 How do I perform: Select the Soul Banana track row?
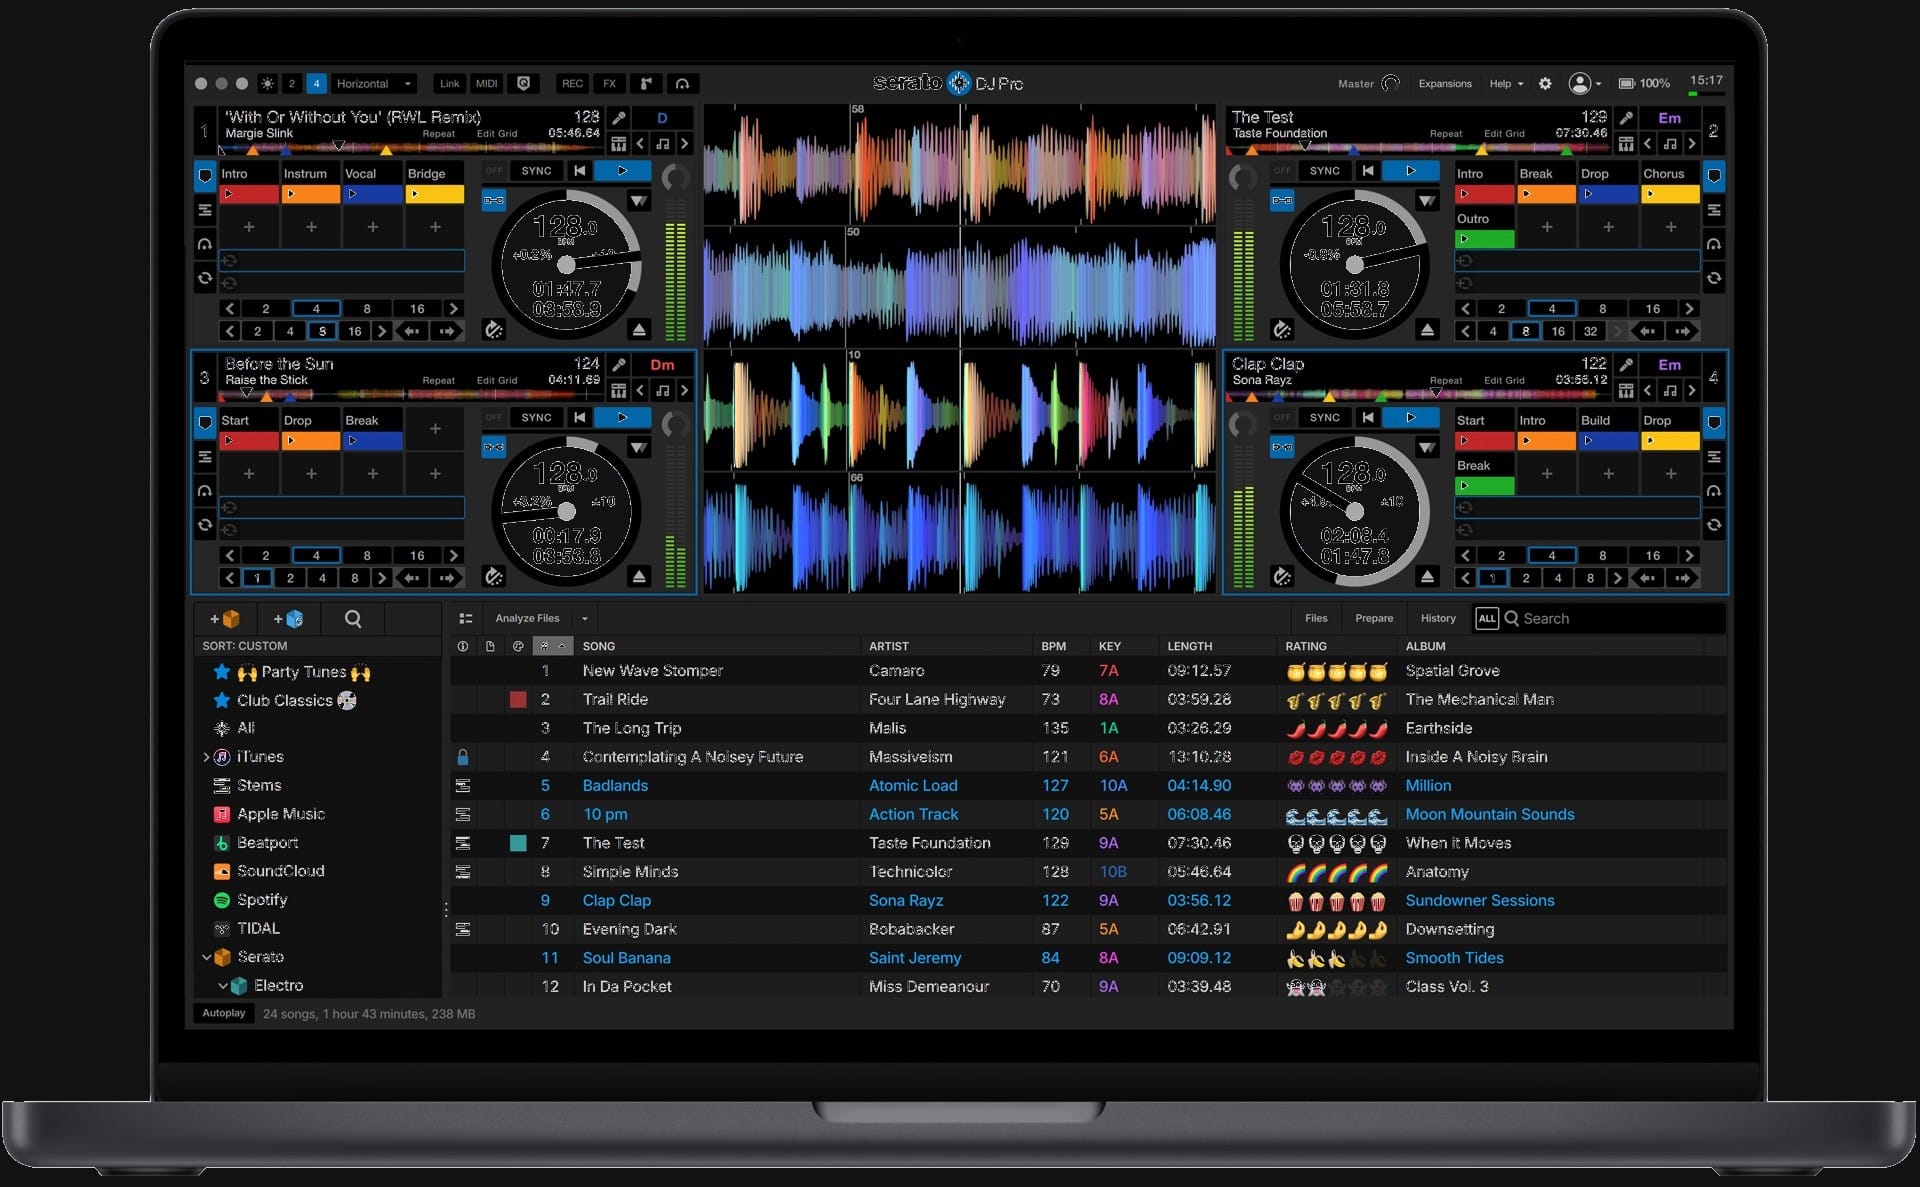tap(1088, 958)
